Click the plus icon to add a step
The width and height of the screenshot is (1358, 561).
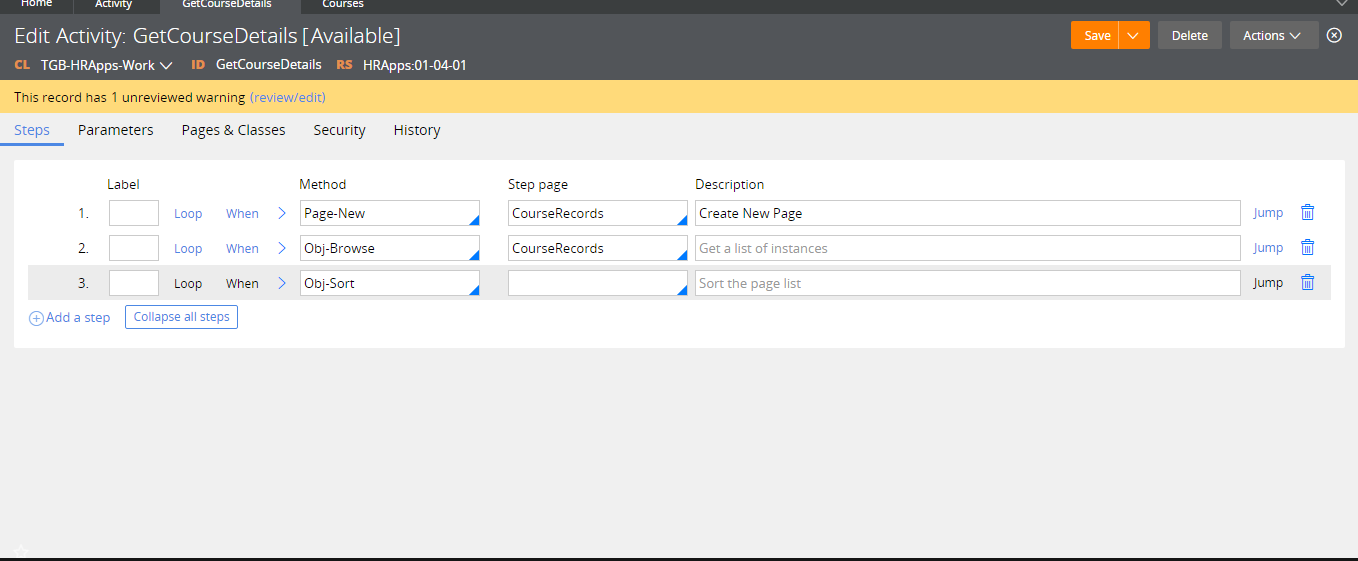[37, 318]
